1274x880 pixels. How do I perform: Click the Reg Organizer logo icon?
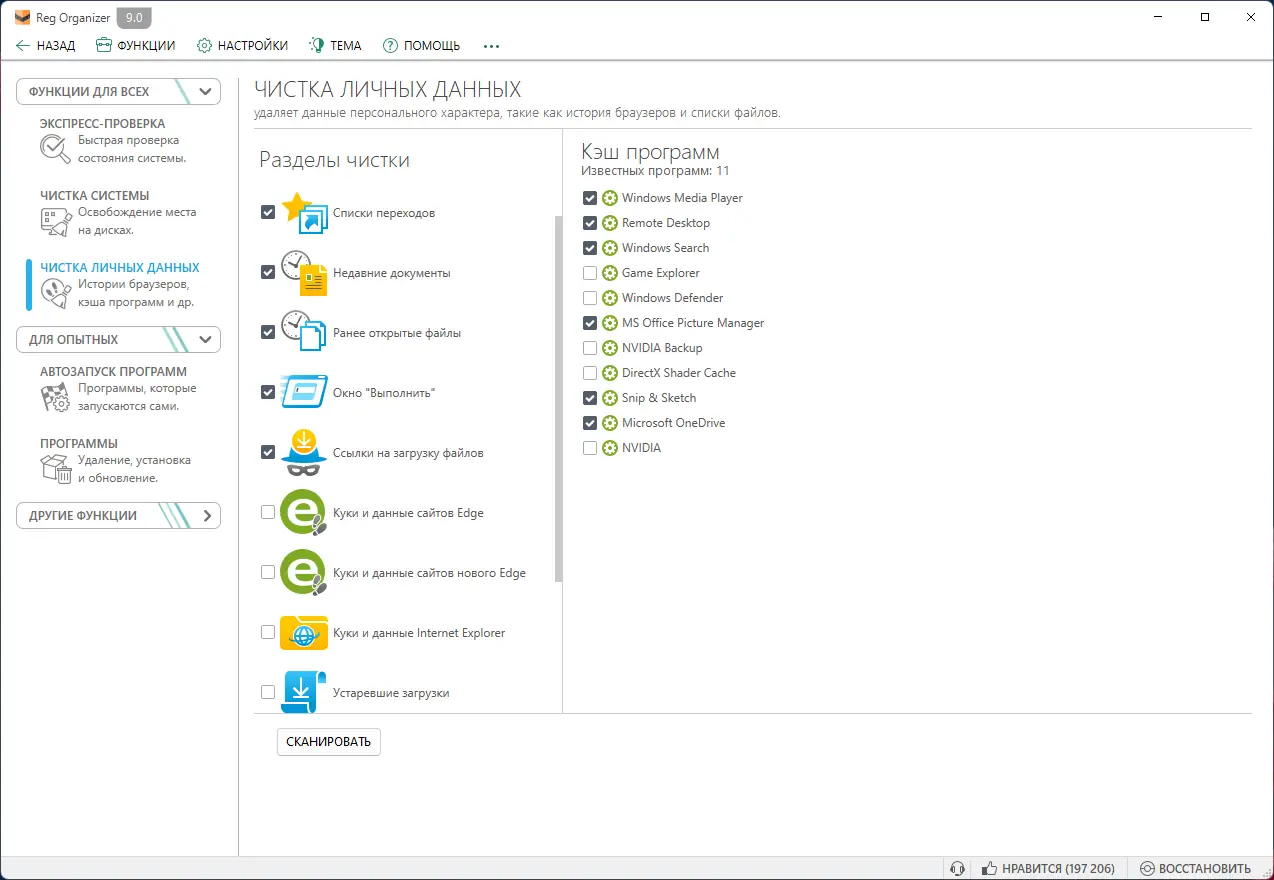[x=22, y=17]
